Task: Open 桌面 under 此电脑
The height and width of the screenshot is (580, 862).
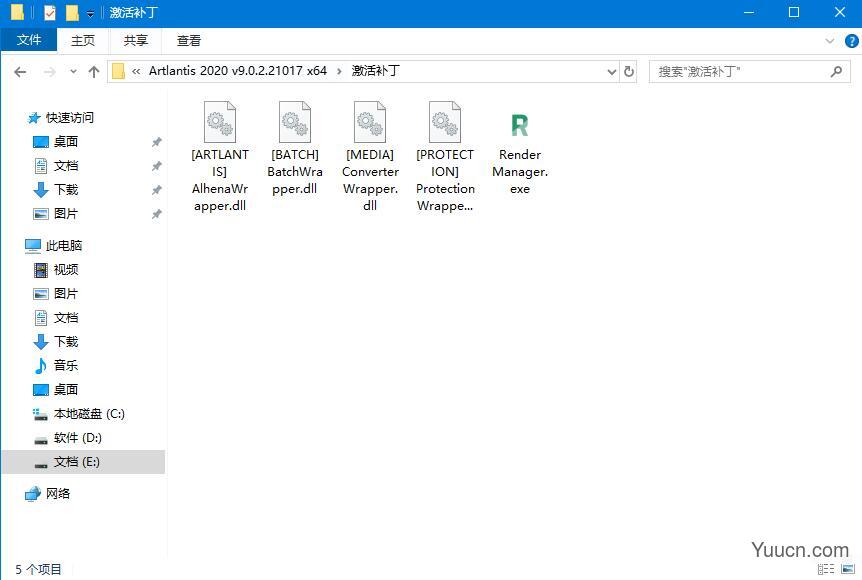Action: point(66,390)
